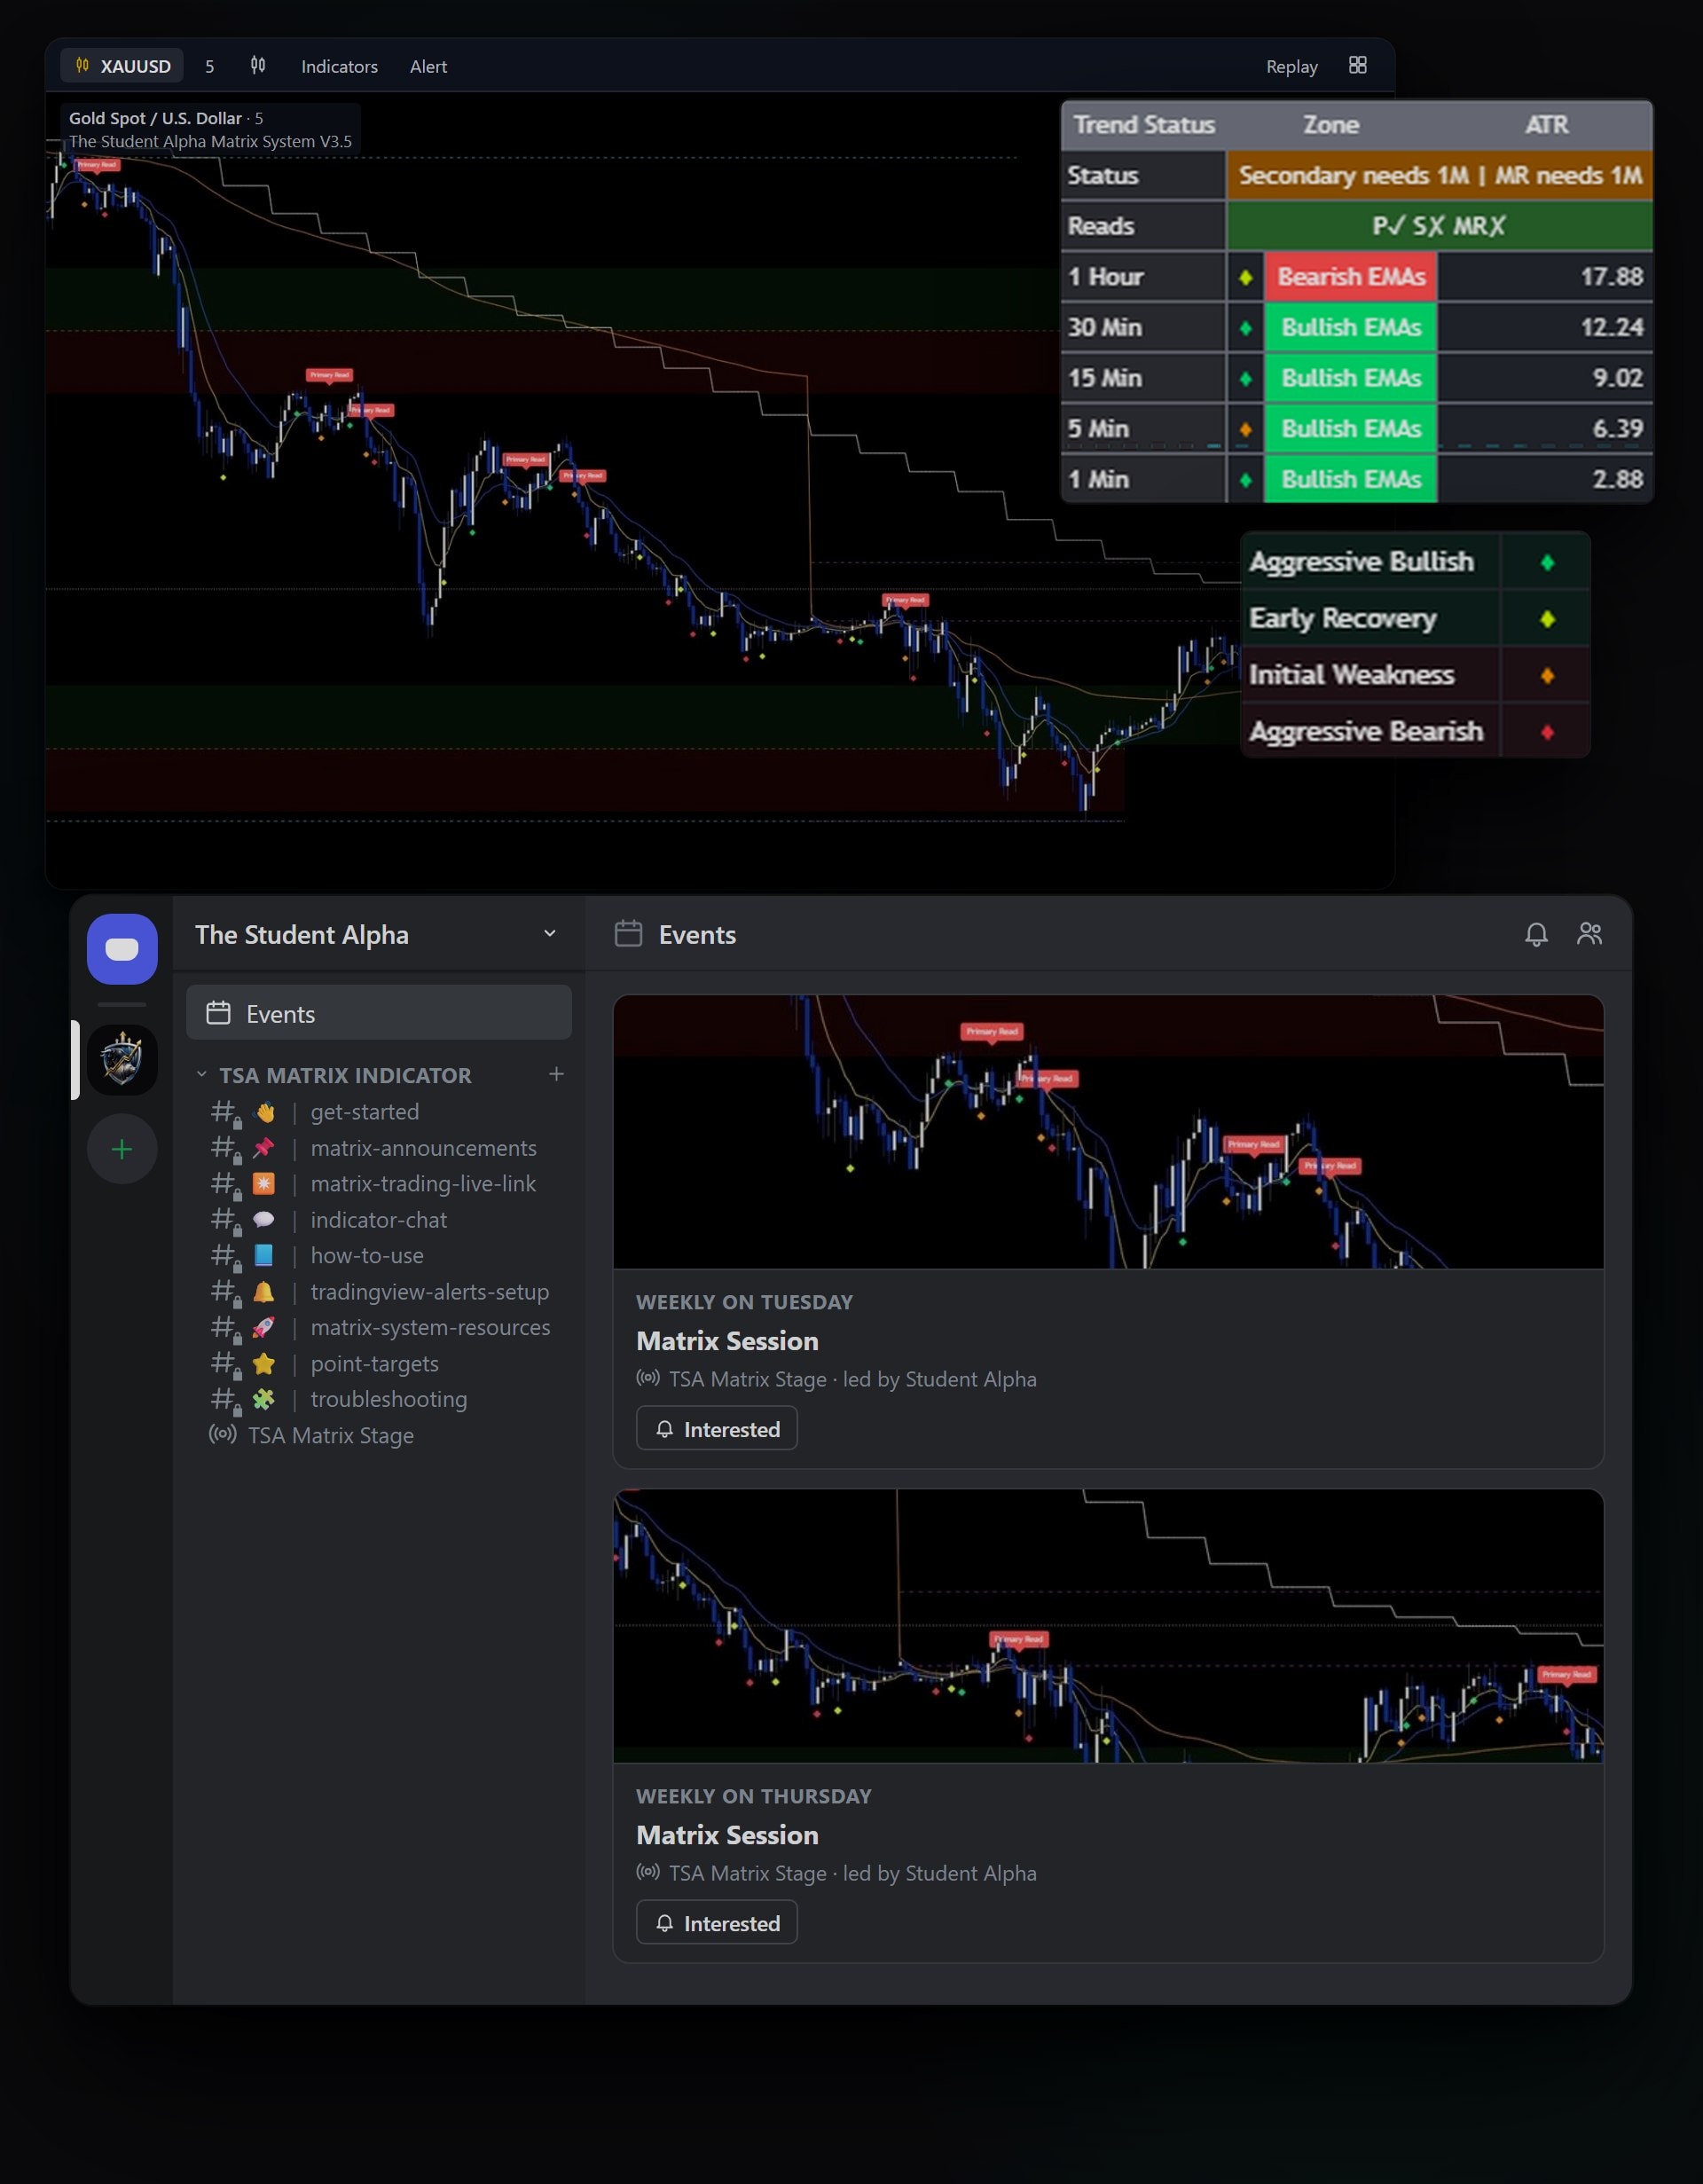Expand The Student Alpha server dropdown
The height and width of the screenshot is (2184, 1703).
(x=549, y=933)
